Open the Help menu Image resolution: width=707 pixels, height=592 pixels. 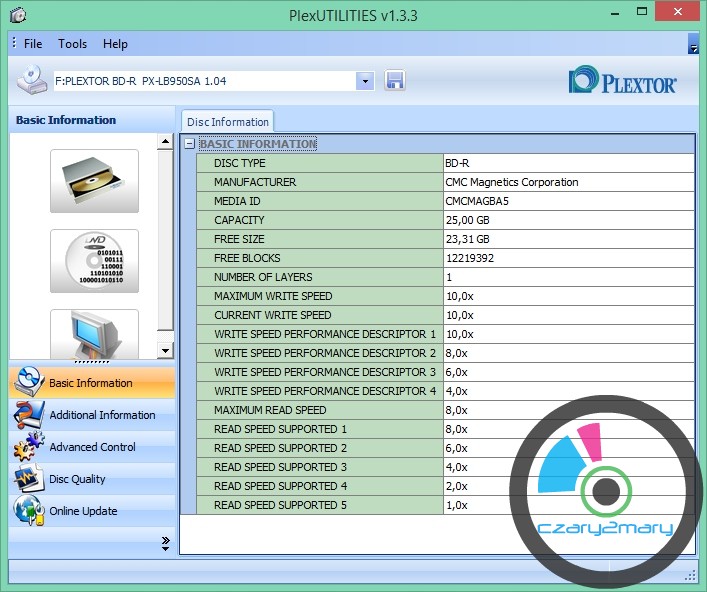click(115, 44)
